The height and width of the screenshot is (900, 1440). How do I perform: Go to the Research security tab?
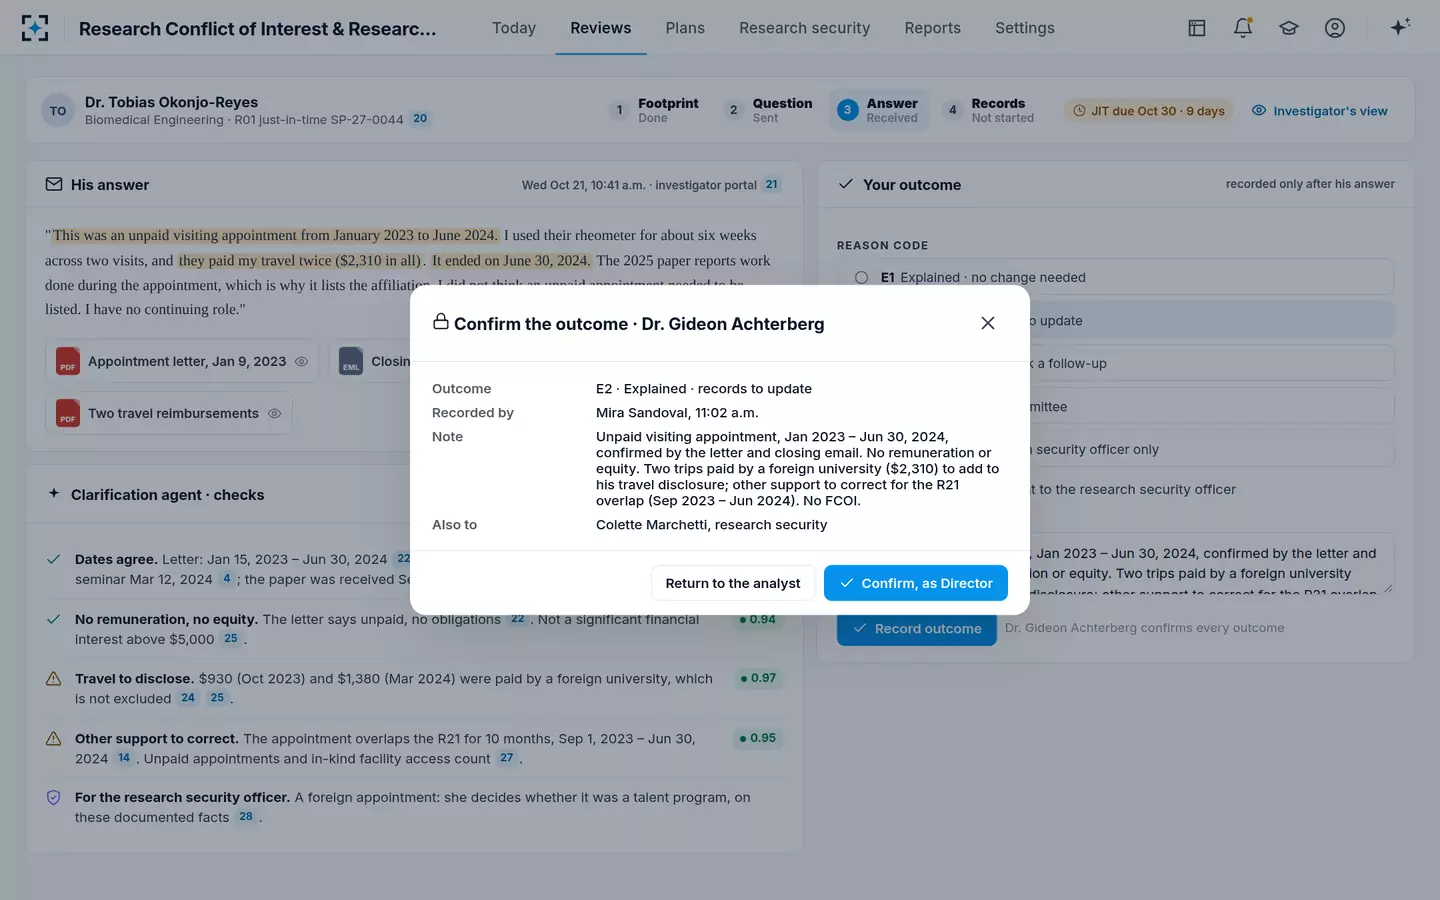[x=805, y=28]
